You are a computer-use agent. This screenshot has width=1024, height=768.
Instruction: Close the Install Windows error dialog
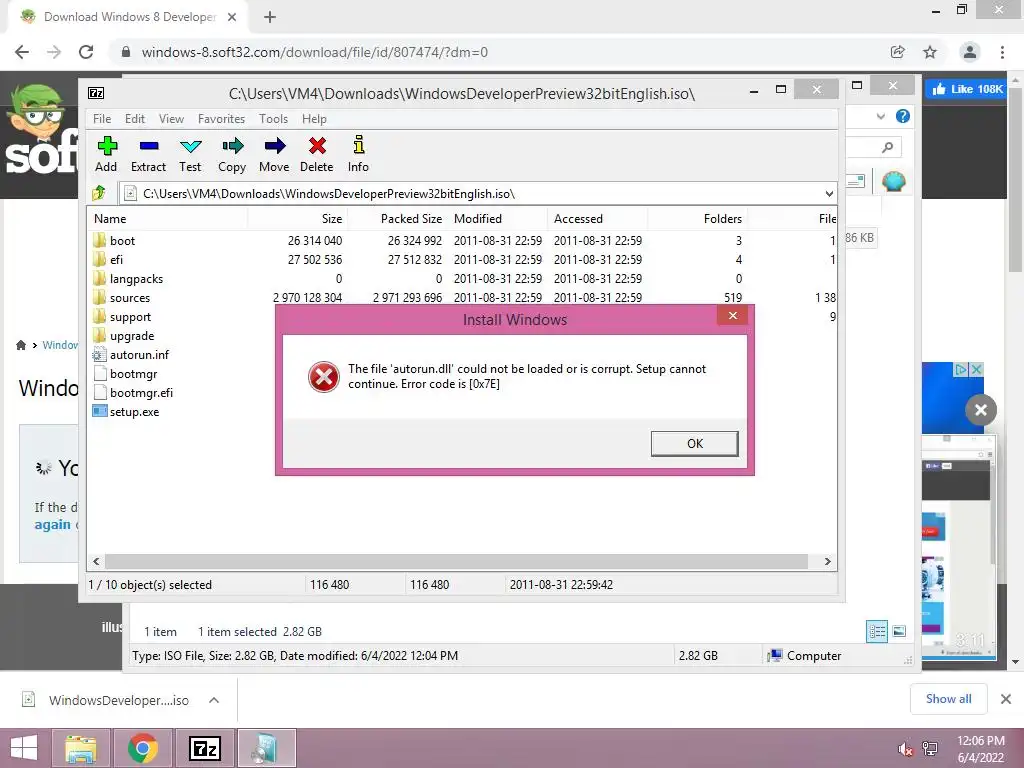click(733, 316)
